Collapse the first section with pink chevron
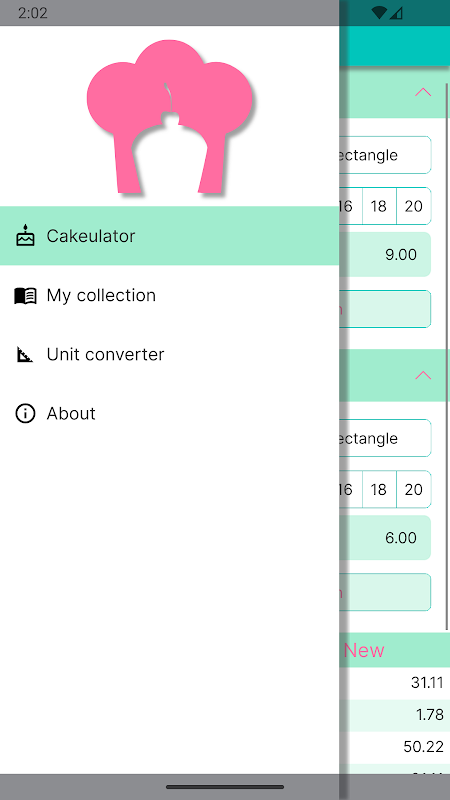 [423, 92]
